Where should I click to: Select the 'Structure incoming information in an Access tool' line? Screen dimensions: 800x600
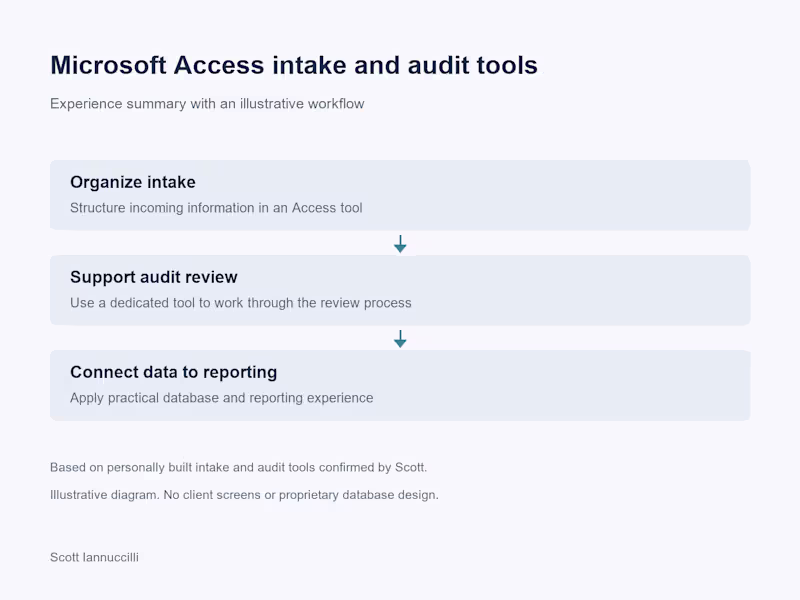pyautogui.click(x=216, y=208)
